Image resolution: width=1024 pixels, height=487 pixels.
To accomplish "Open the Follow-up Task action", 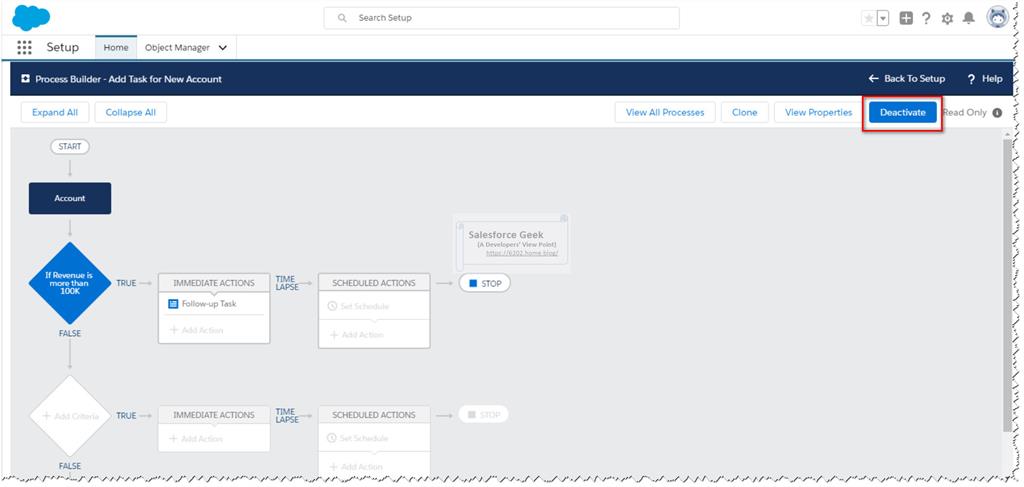I will (x=209, y=304).
